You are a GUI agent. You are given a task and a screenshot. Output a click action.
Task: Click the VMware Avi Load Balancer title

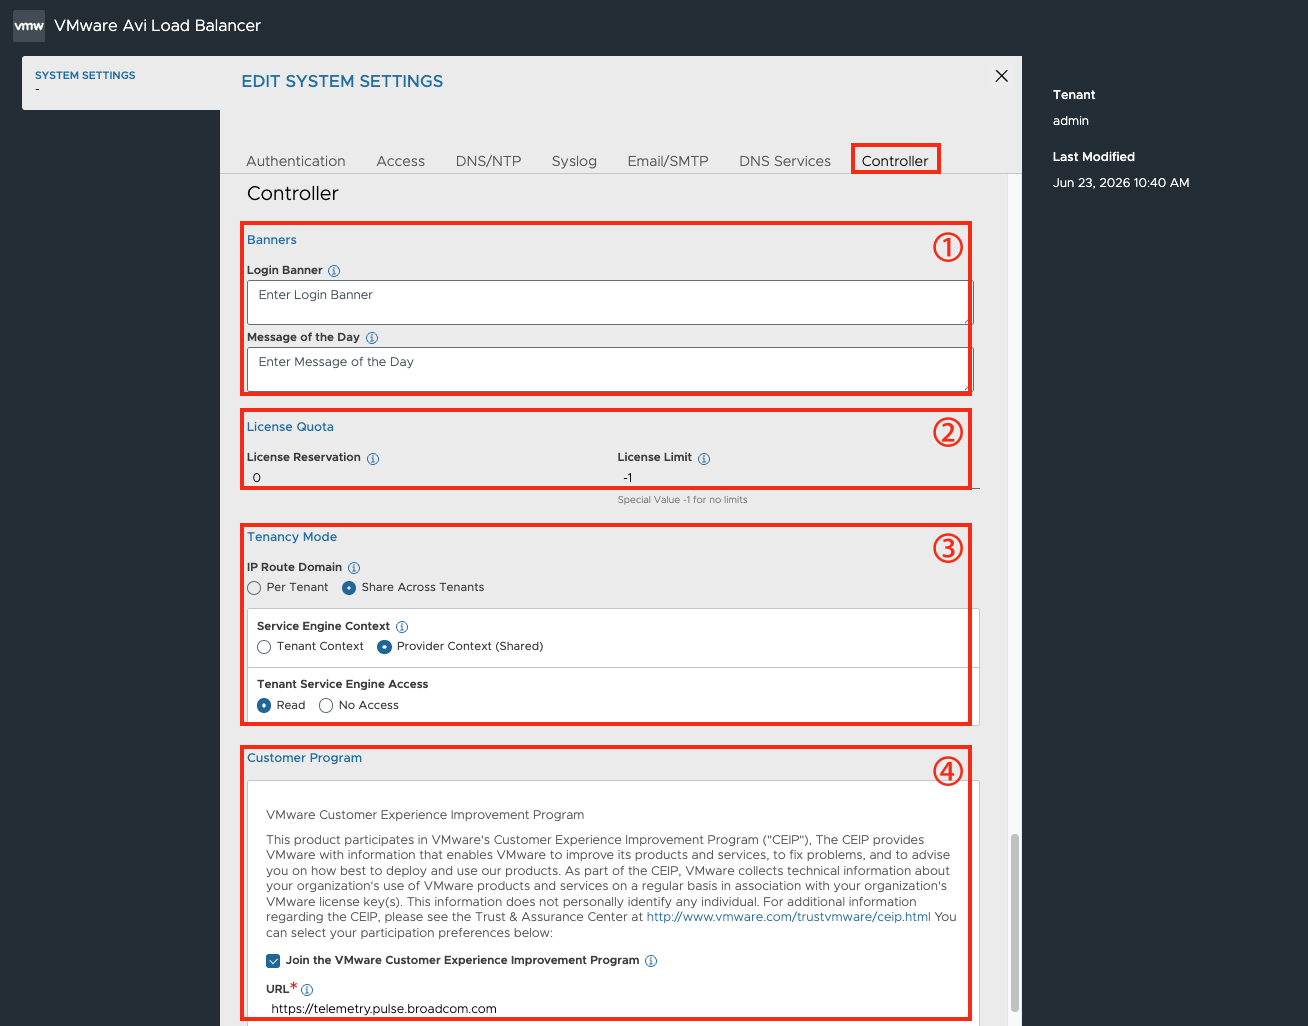pyautogui.click(x=157, y=26)
